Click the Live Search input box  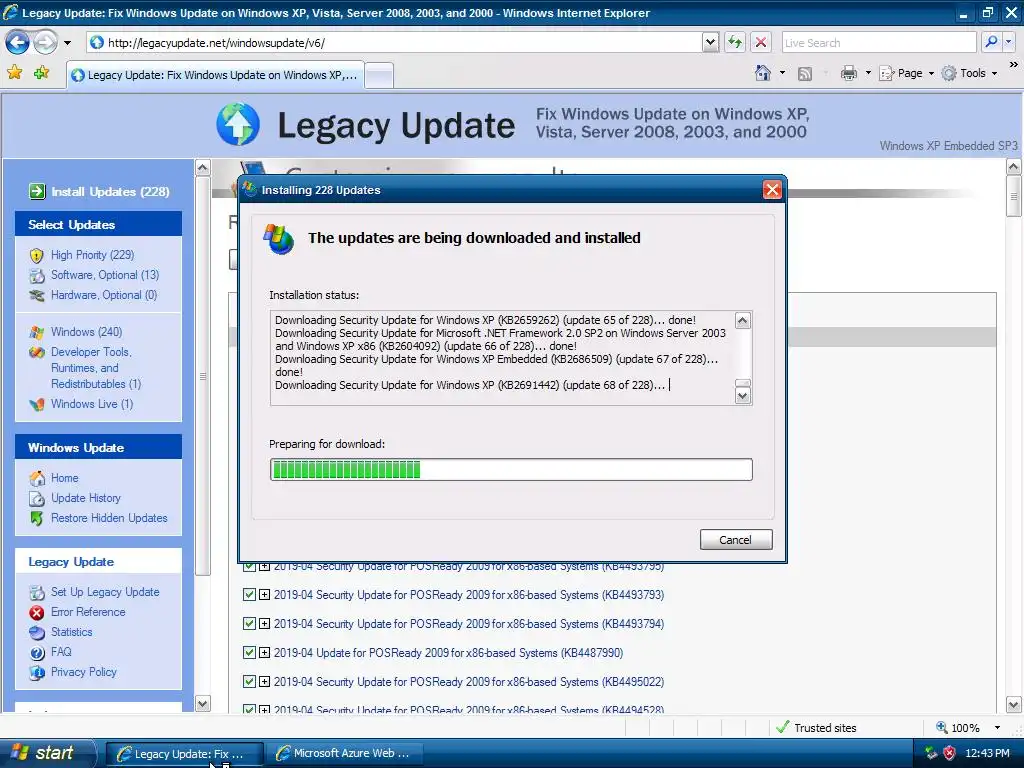(x=878, y=42)
